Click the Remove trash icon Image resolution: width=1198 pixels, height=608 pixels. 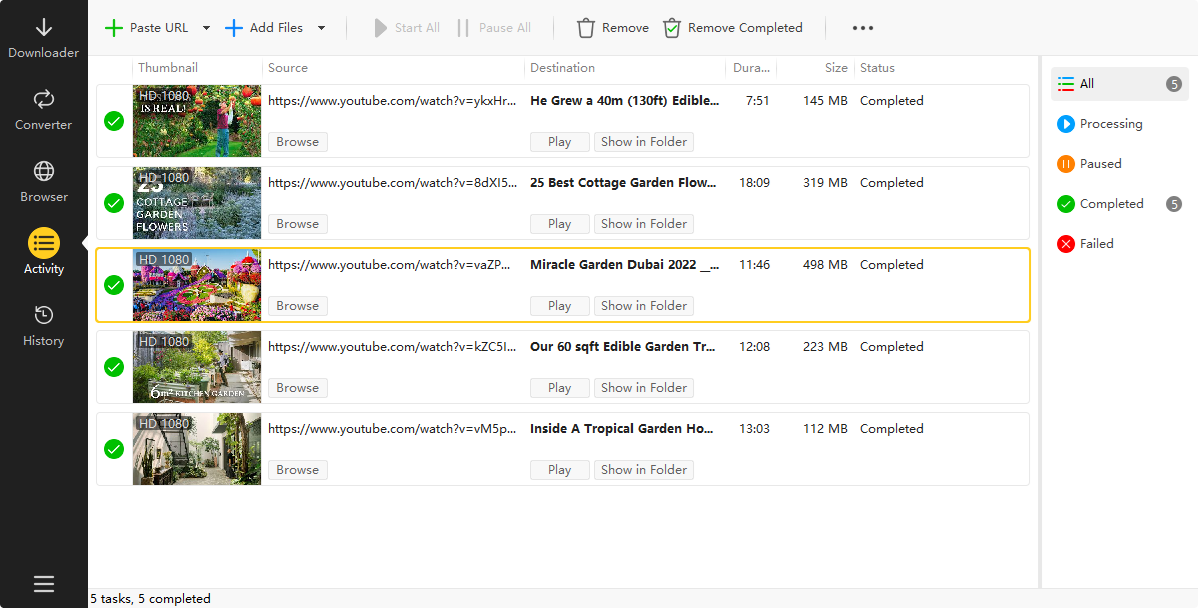point(586,28)
